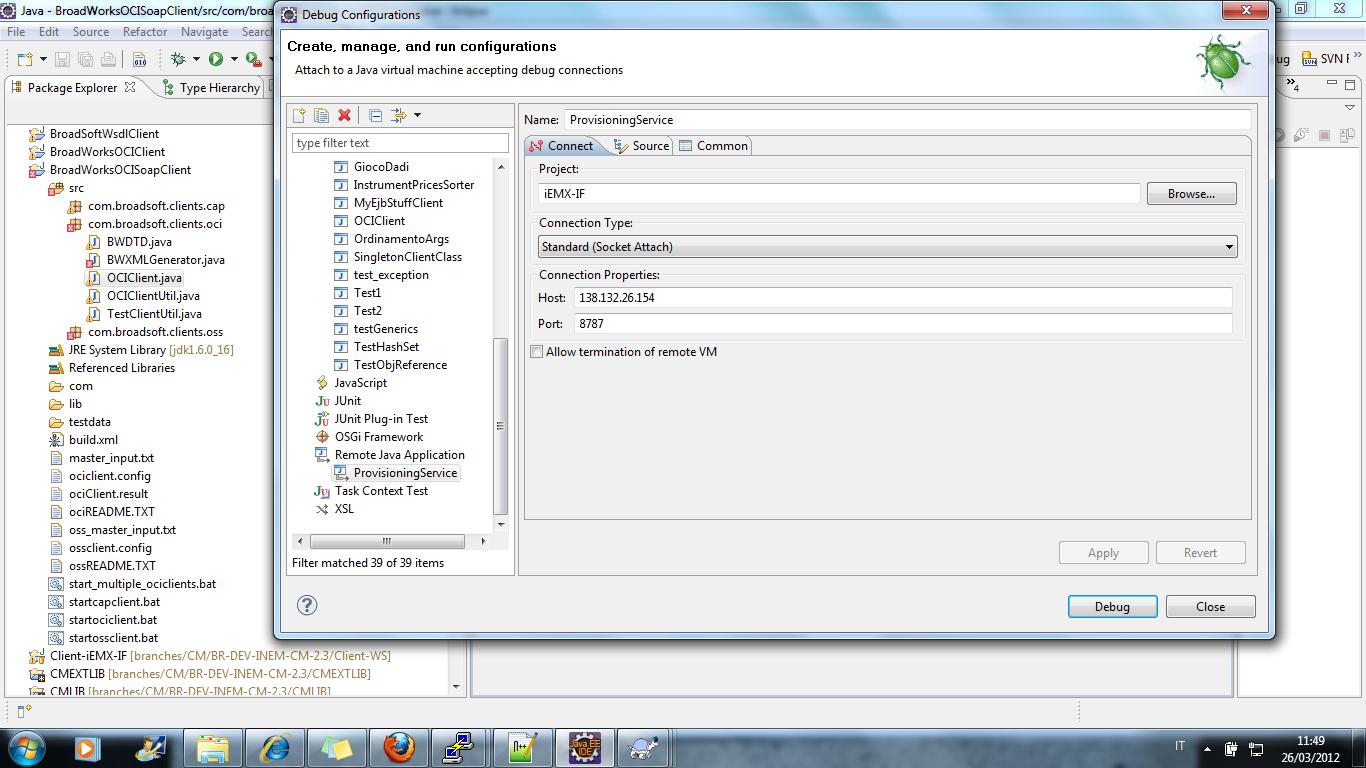
Task: Filter launch configurations in the tree
Action: point(399,142)
